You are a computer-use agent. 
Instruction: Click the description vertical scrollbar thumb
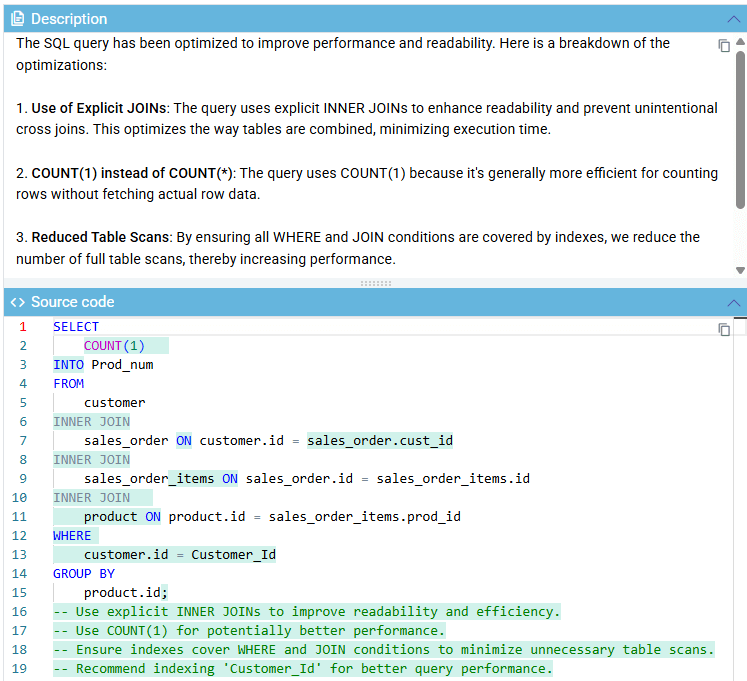coord(740,130)
